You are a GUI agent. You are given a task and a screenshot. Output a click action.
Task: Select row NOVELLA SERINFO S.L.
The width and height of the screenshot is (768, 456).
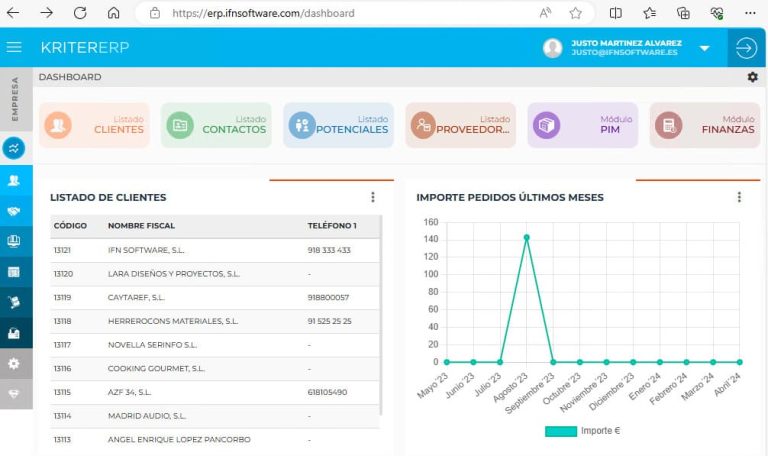point(215,345)
